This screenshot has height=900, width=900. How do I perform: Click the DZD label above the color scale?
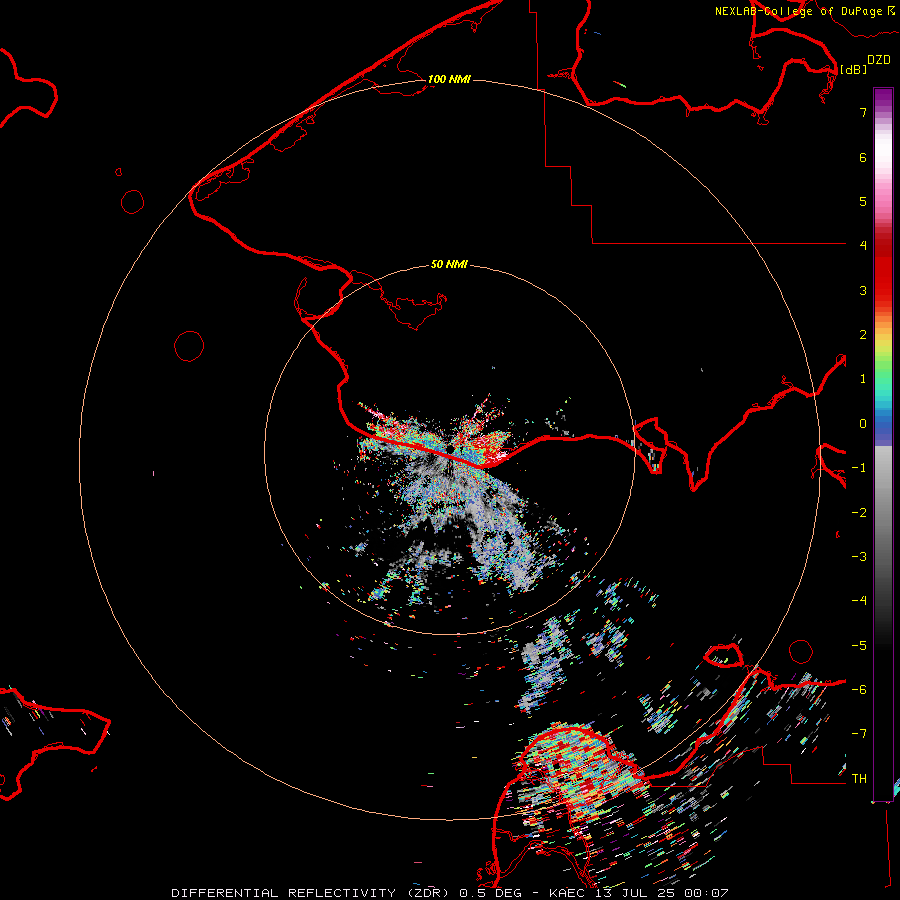coord(879,60)
